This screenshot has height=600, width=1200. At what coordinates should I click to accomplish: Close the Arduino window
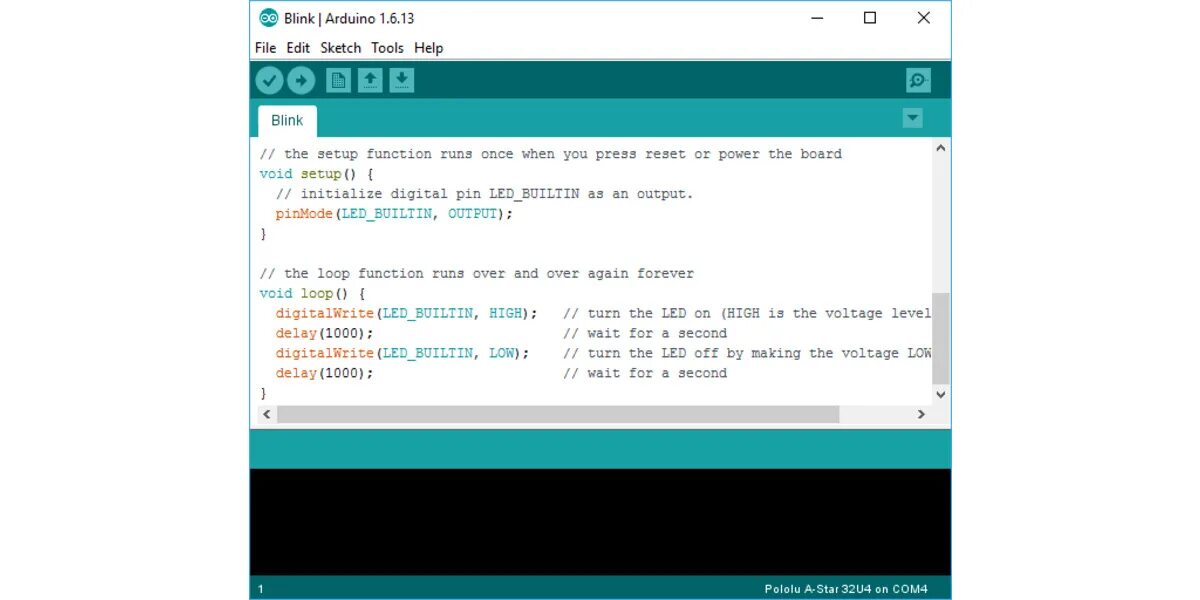[x=924, y=18]
